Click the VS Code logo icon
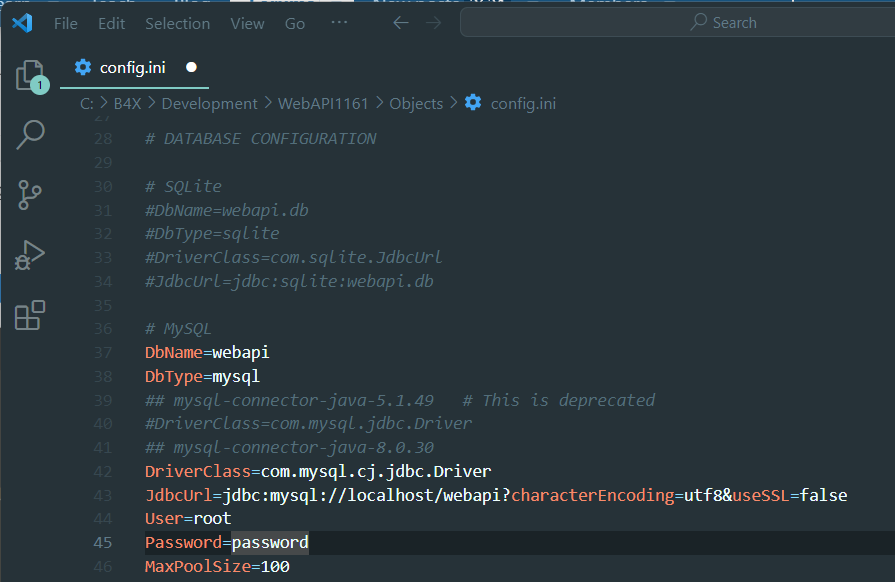 (22, 23)
